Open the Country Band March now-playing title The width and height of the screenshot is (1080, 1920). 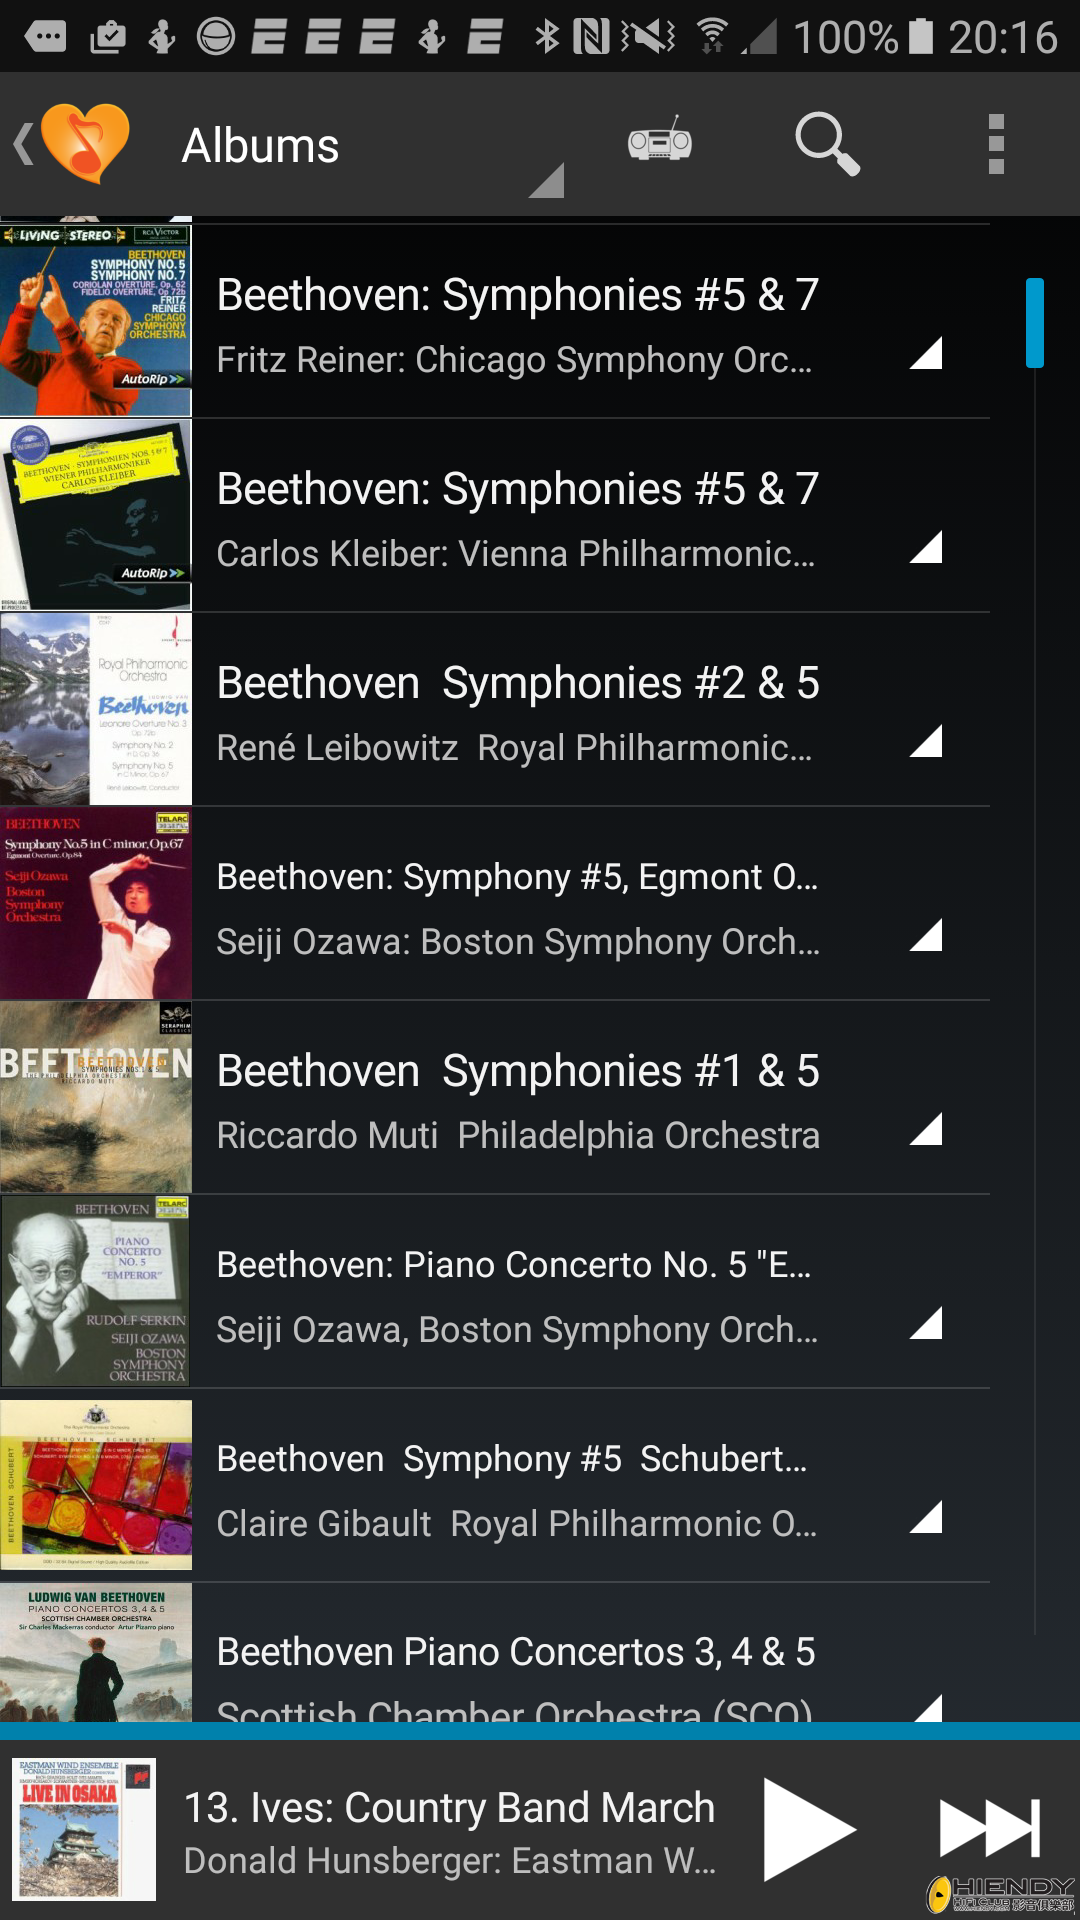(450, 1808)
